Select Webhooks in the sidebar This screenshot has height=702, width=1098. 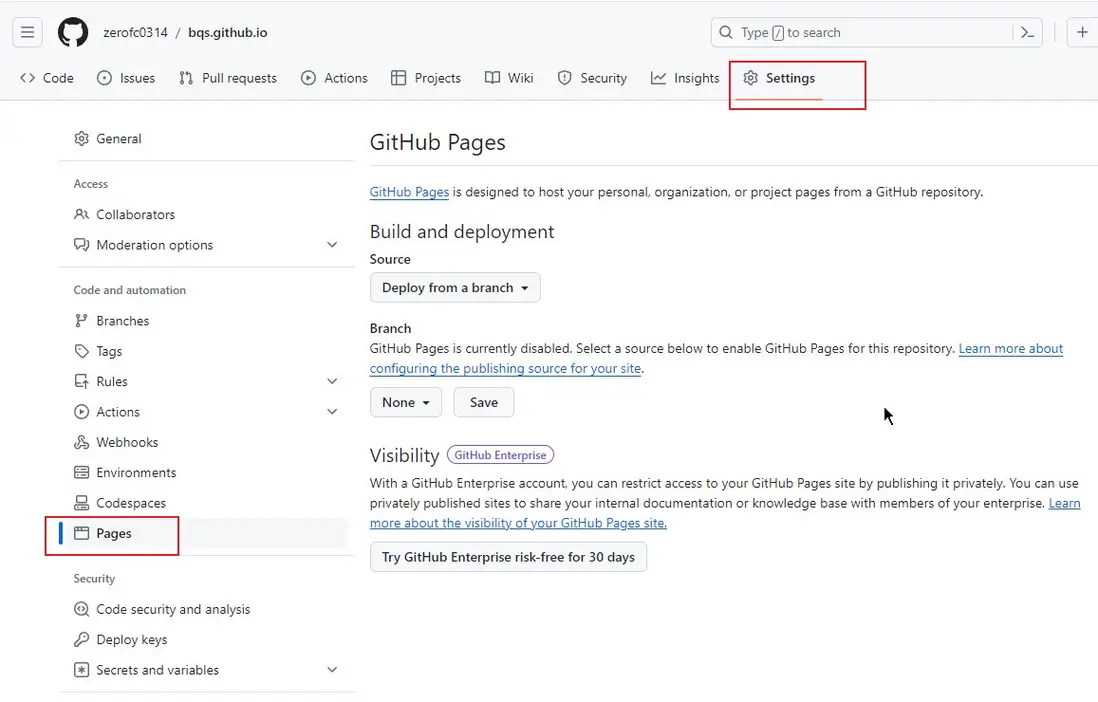(x=127, y=442)
